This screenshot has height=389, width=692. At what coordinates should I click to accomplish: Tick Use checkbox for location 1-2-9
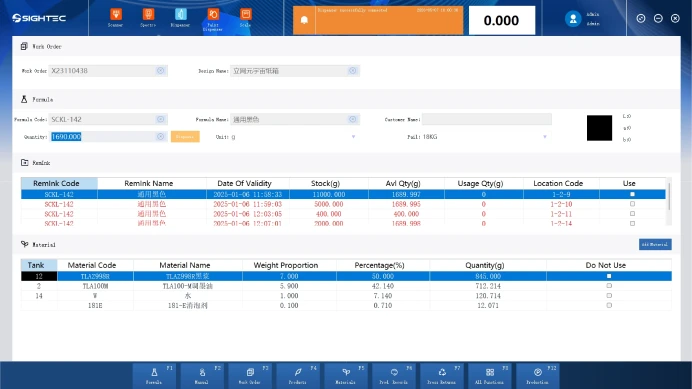click(632, 194)
